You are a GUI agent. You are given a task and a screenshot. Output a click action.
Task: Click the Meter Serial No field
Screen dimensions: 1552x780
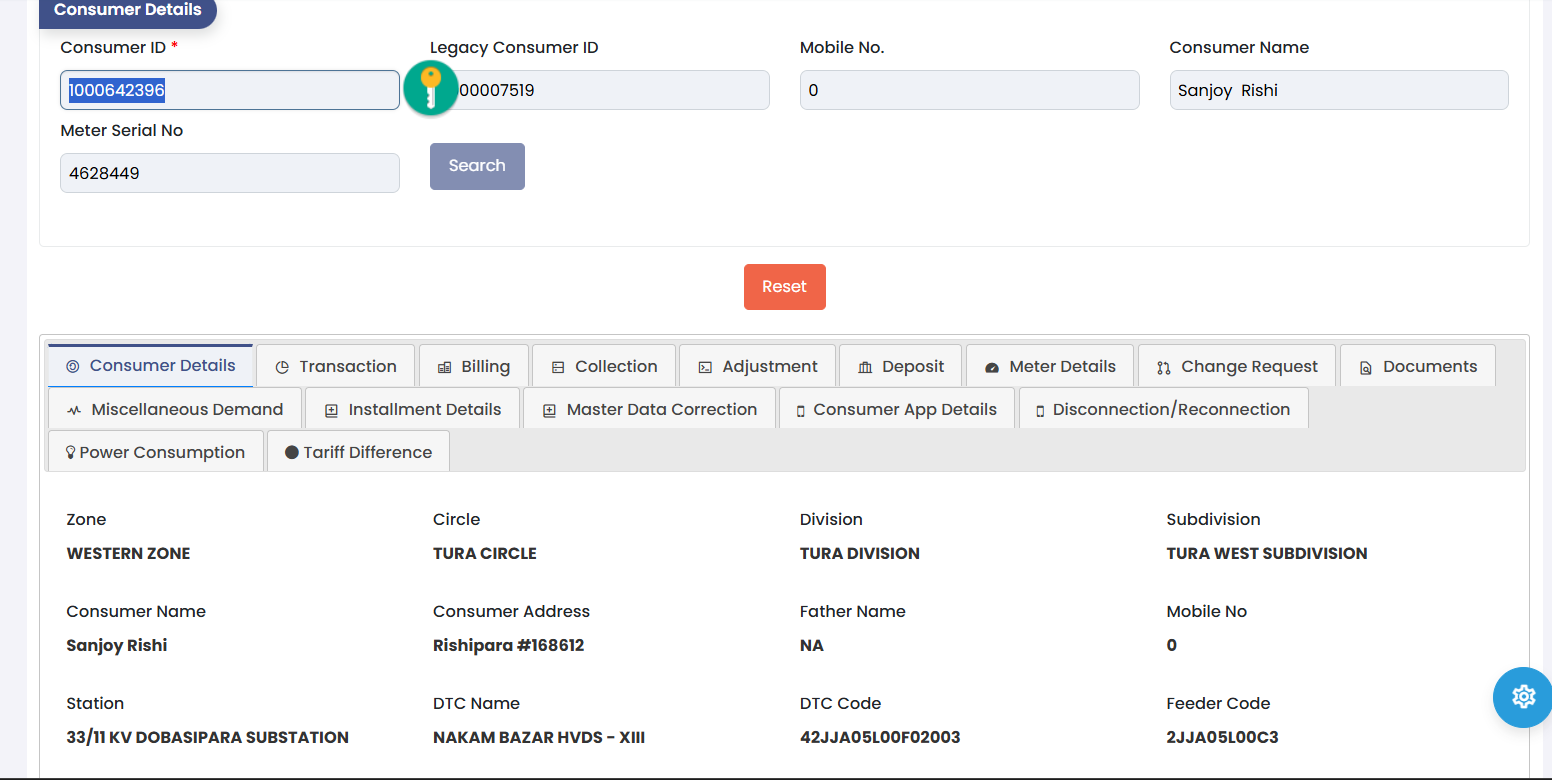[230, 173]
